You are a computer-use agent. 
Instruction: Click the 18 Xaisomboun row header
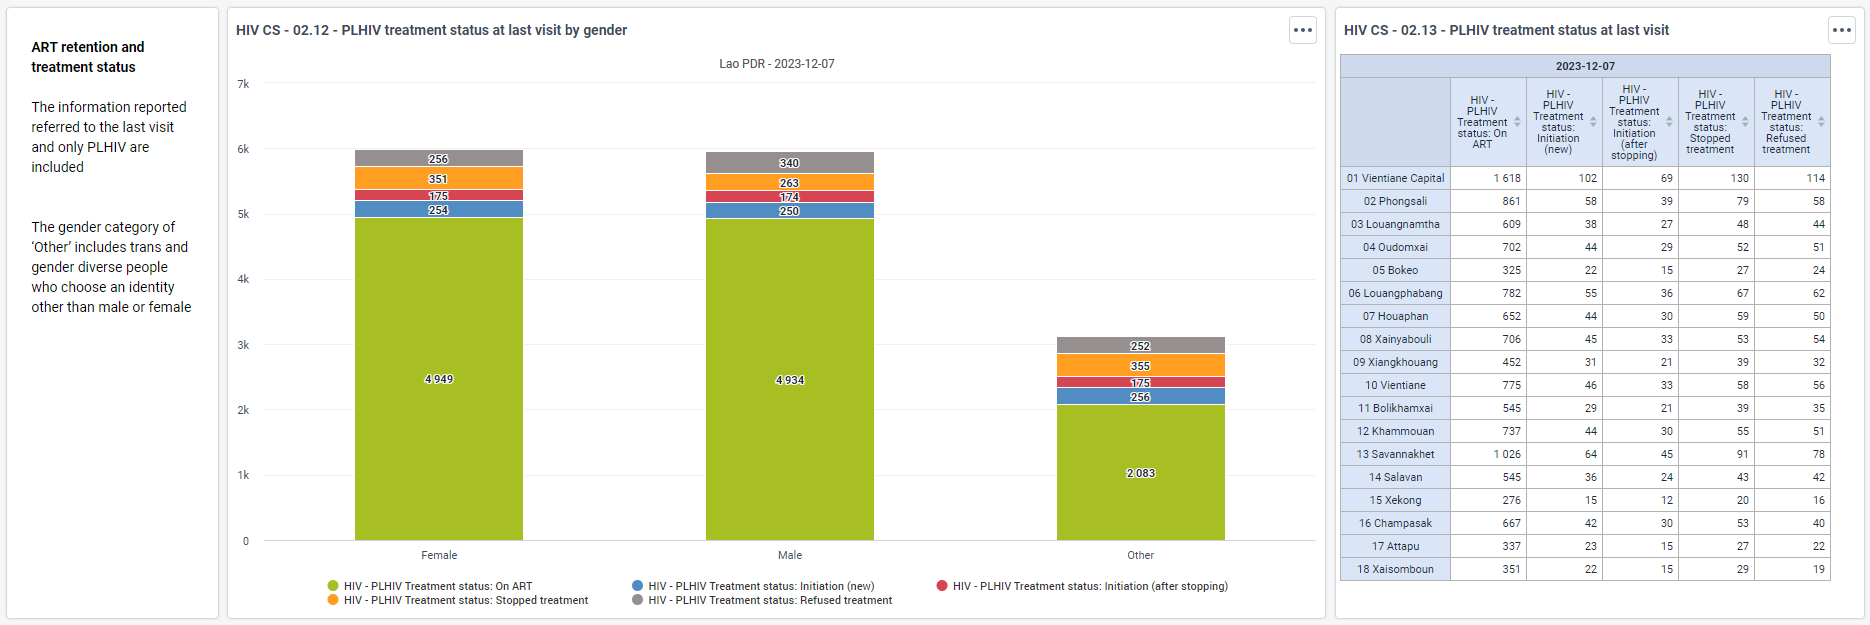(1395, 569)
